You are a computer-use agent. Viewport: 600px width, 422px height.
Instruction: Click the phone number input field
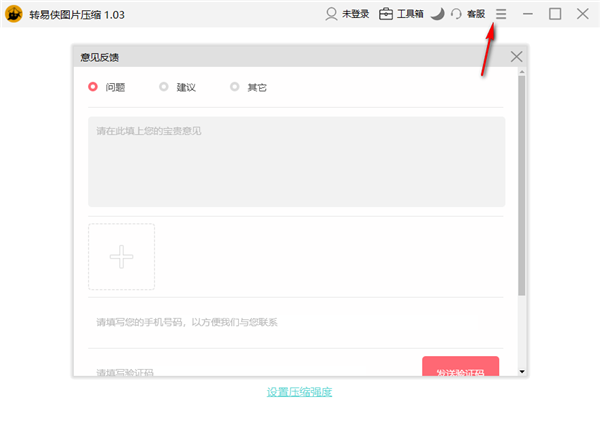point(295,322)
